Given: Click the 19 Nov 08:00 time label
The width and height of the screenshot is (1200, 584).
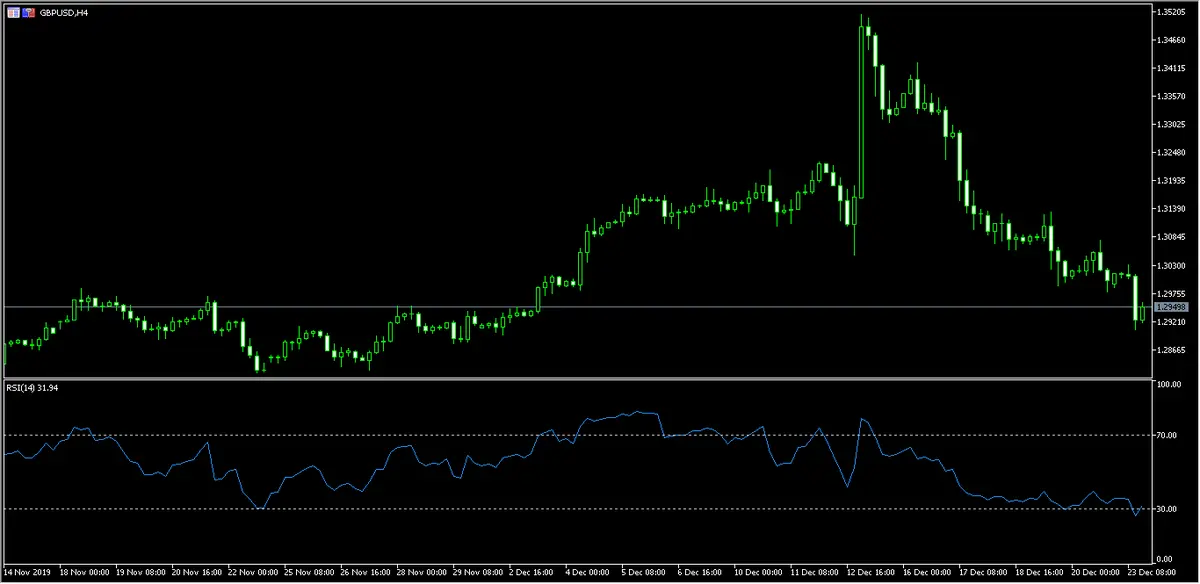Looking at the screenshot, I should point(141,574).
